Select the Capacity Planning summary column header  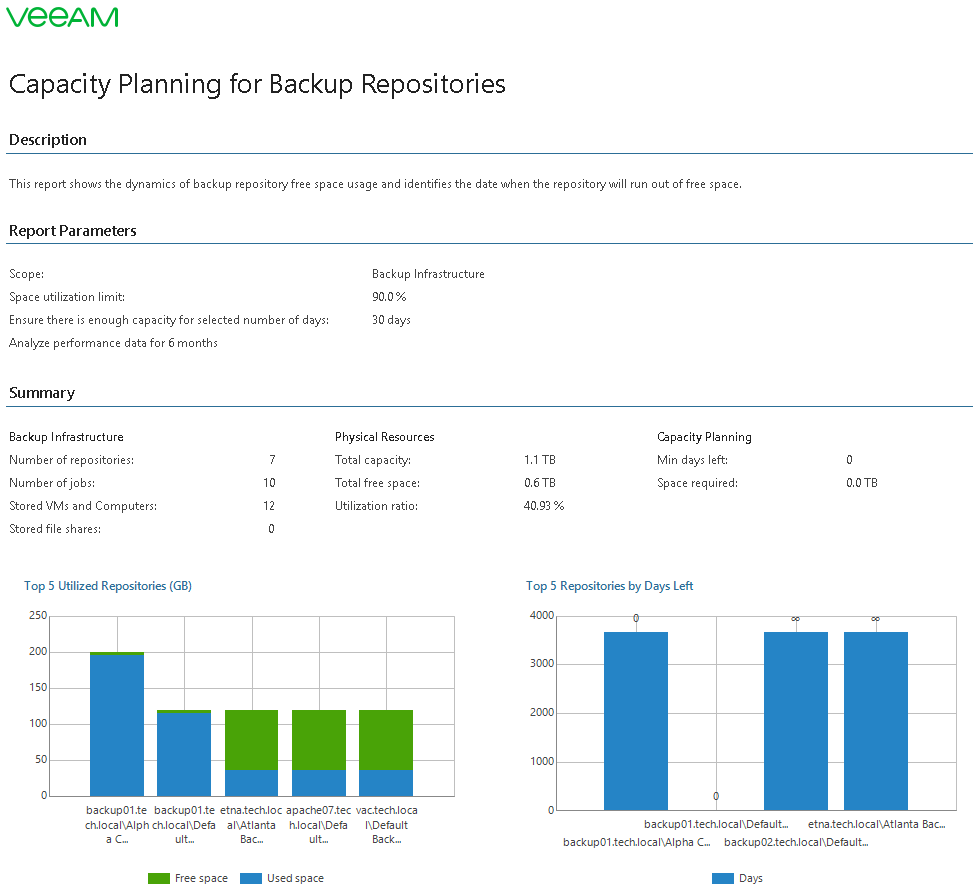click(x=704, y=437)
